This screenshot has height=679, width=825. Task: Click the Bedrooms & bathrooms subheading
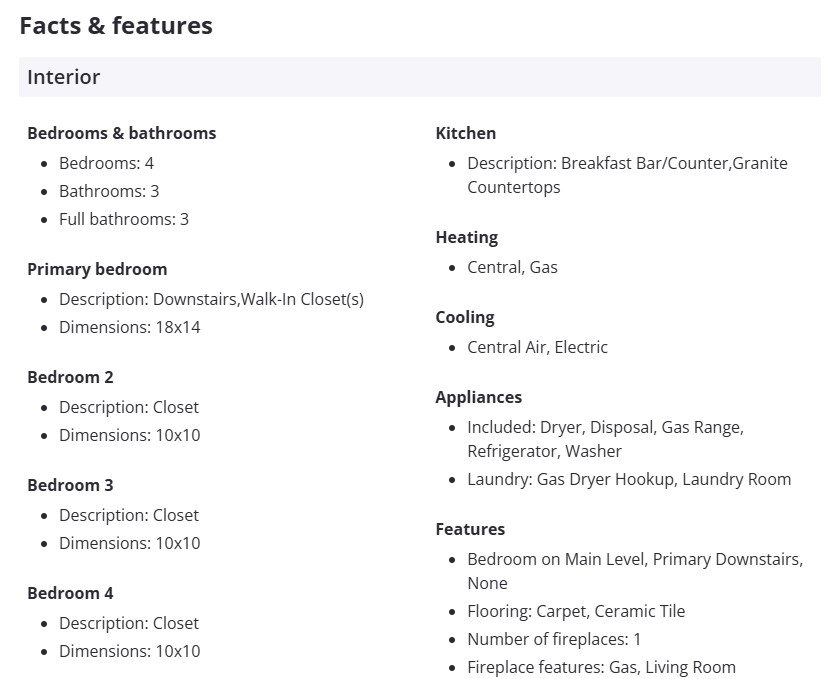click(121, 133)
